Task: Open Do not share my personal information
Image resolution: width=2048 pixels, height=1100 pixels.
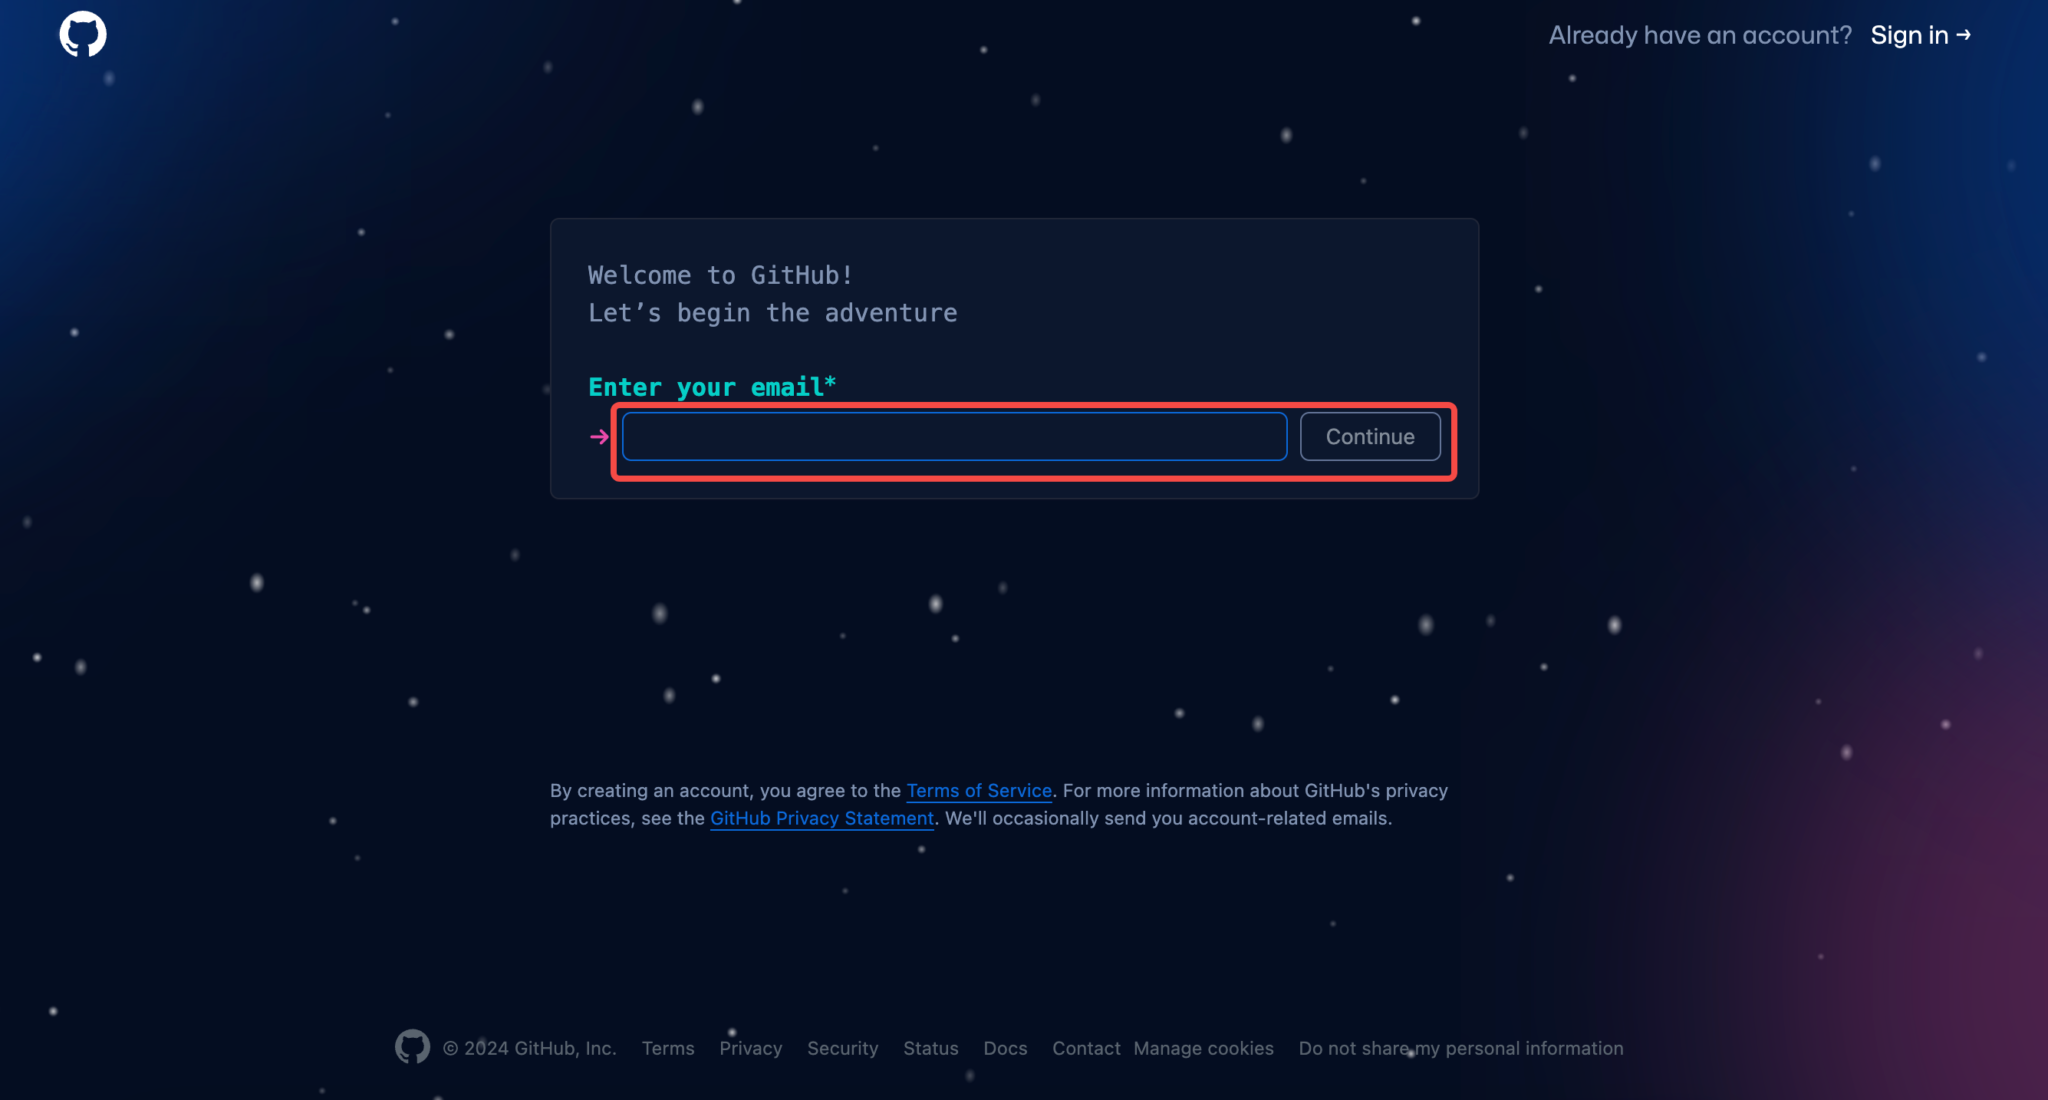Action: click(1461, 1048)
